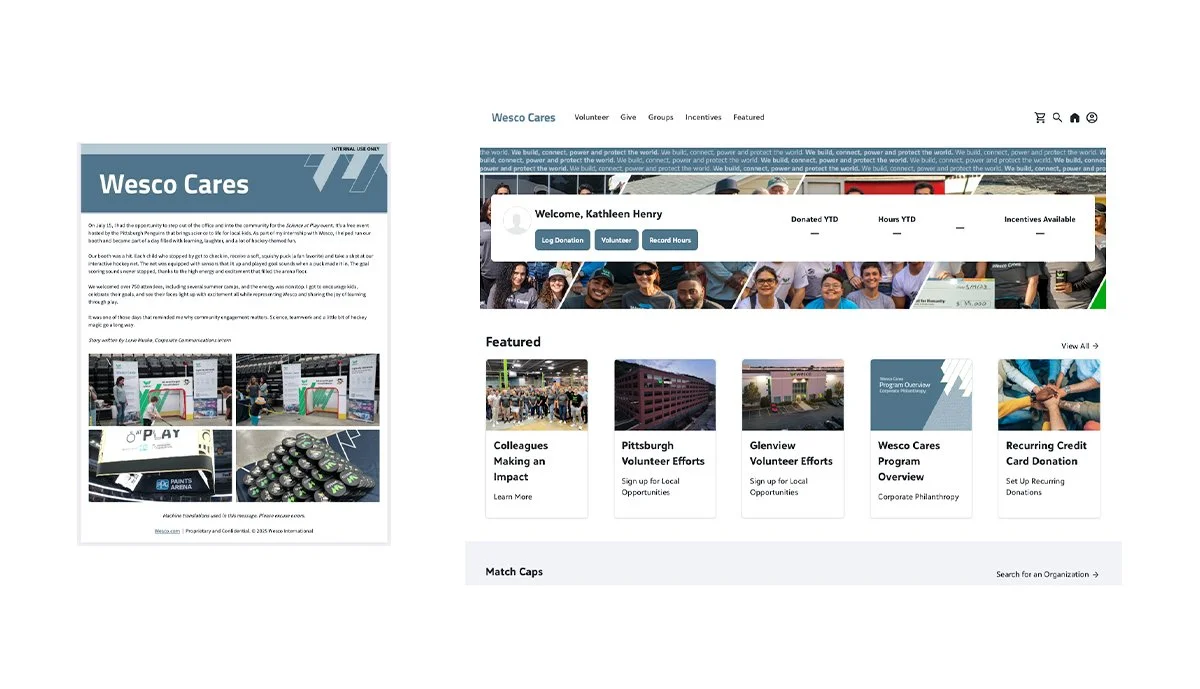Open Glenview Volunteer Efforts building photo
Image resolution: width=1200 pixels, height=689 pixels.
(x=793, y=395)
